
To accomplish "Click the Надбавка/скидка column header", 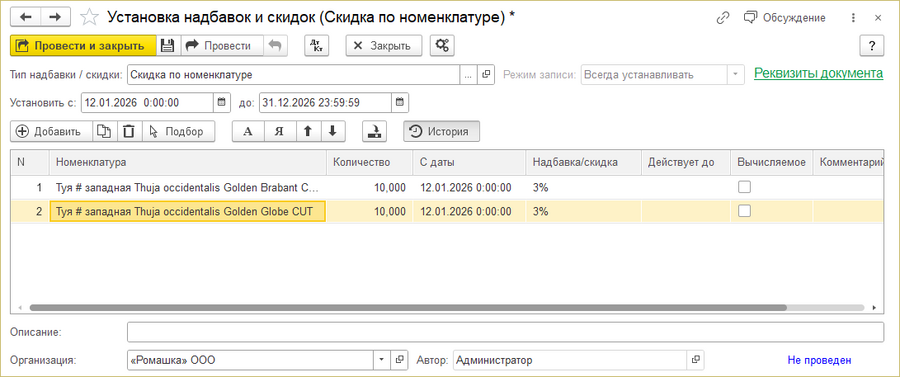I will (583, 162).
